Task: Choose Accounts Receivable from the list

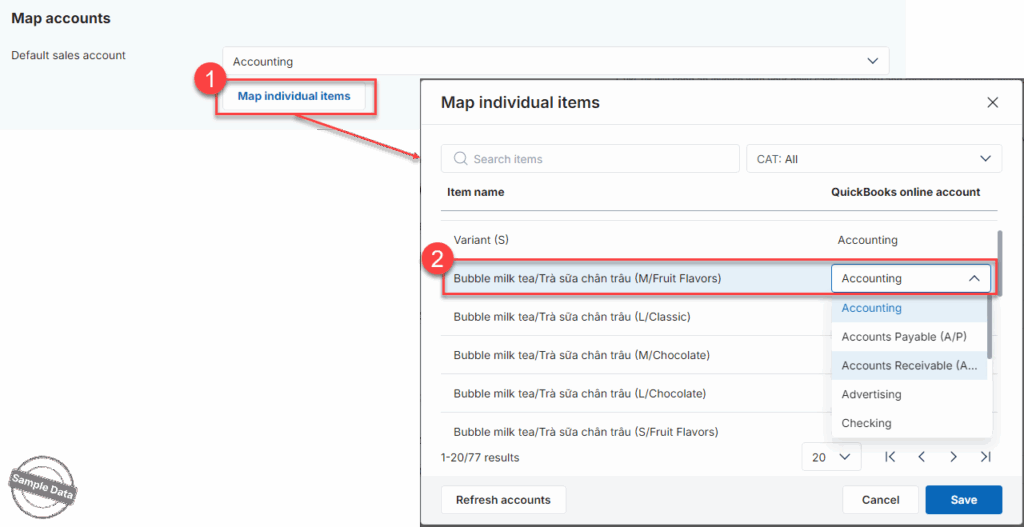Action: pyautogui.click(x=908, y=366)
